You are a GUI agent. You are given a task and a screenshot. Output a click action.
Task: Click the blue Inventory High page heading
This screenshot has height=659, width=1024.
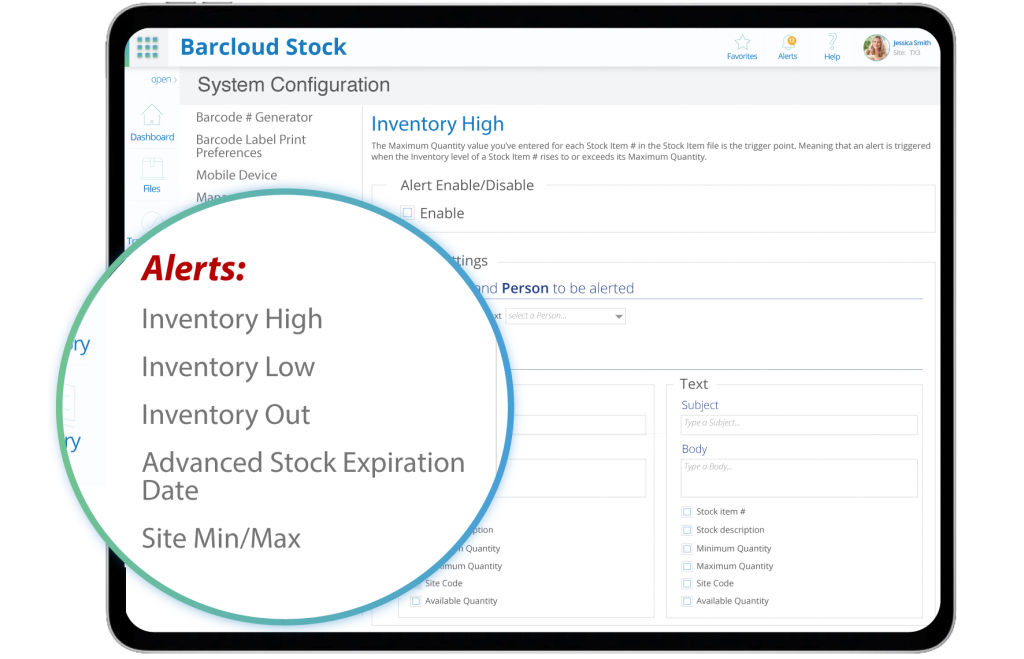tap(438, 124)
